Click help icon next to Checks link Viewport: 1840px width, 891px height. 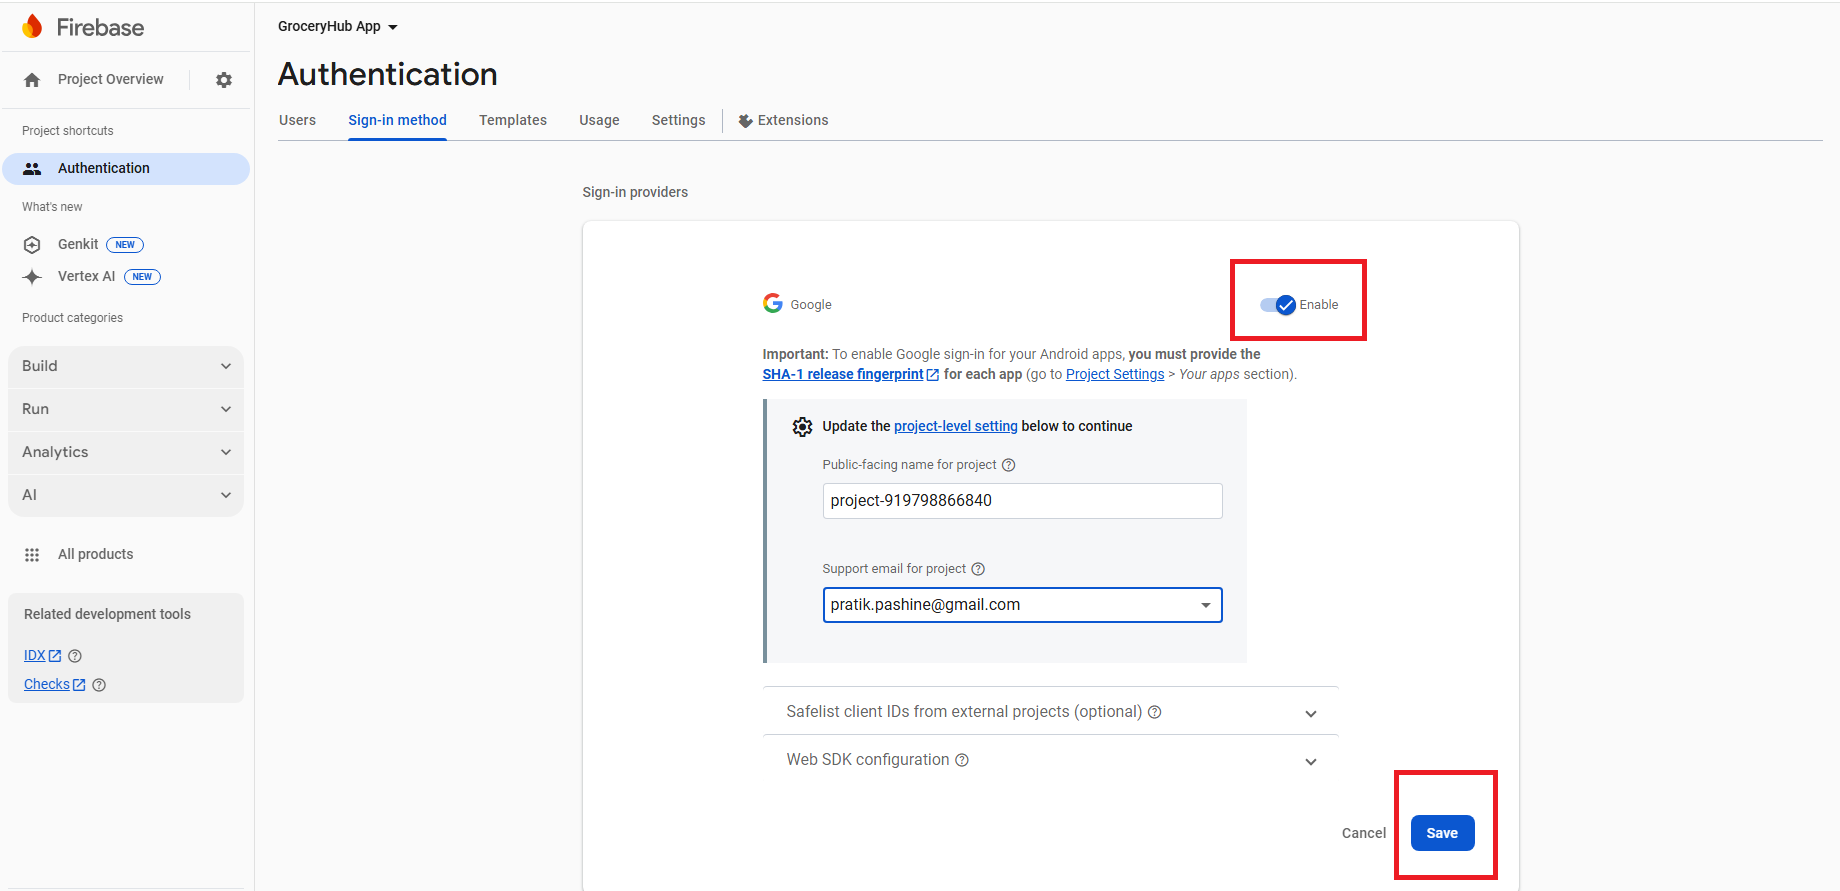(x=99, y=685)
